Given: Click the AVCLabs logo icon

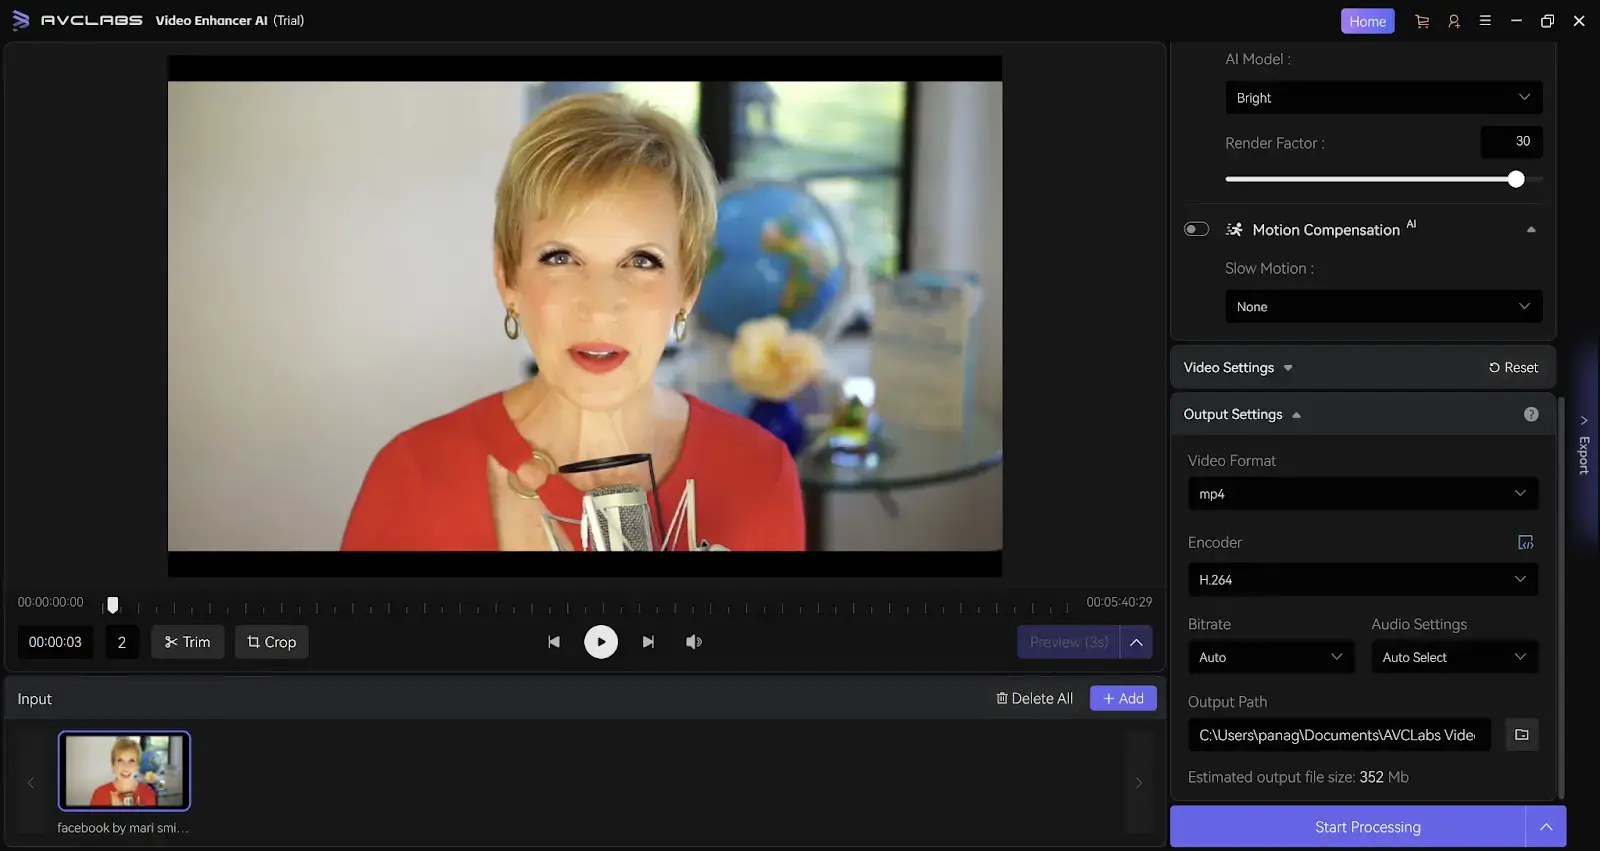Looking at the screenshot, I should (x=20, y=20).
